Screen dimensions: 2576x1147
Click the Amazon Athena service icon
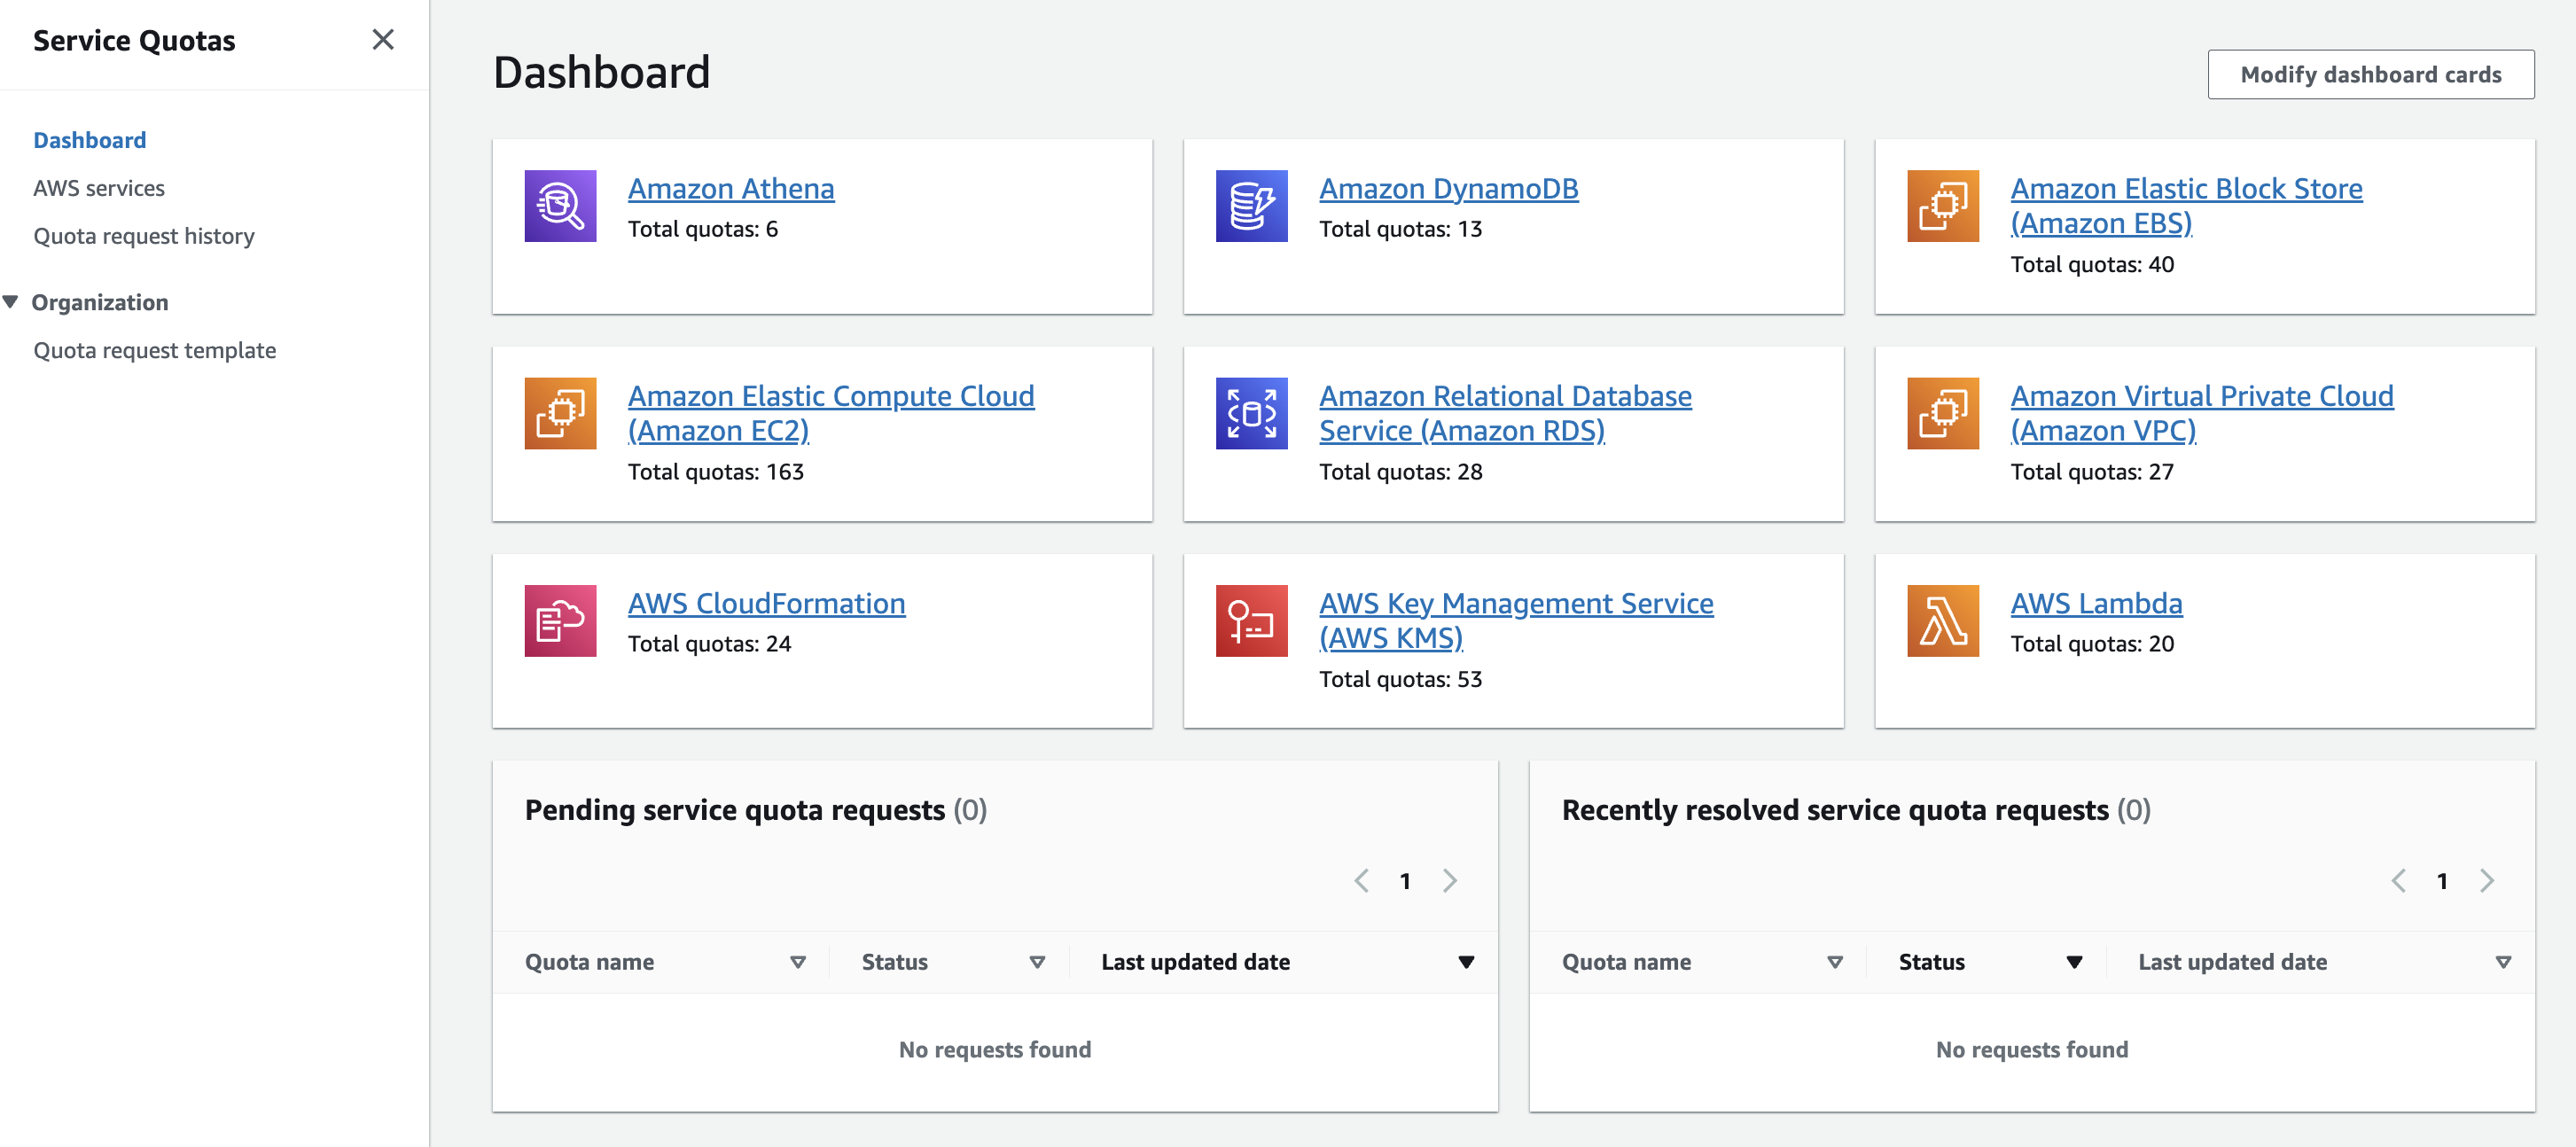(x=560, y=206)
